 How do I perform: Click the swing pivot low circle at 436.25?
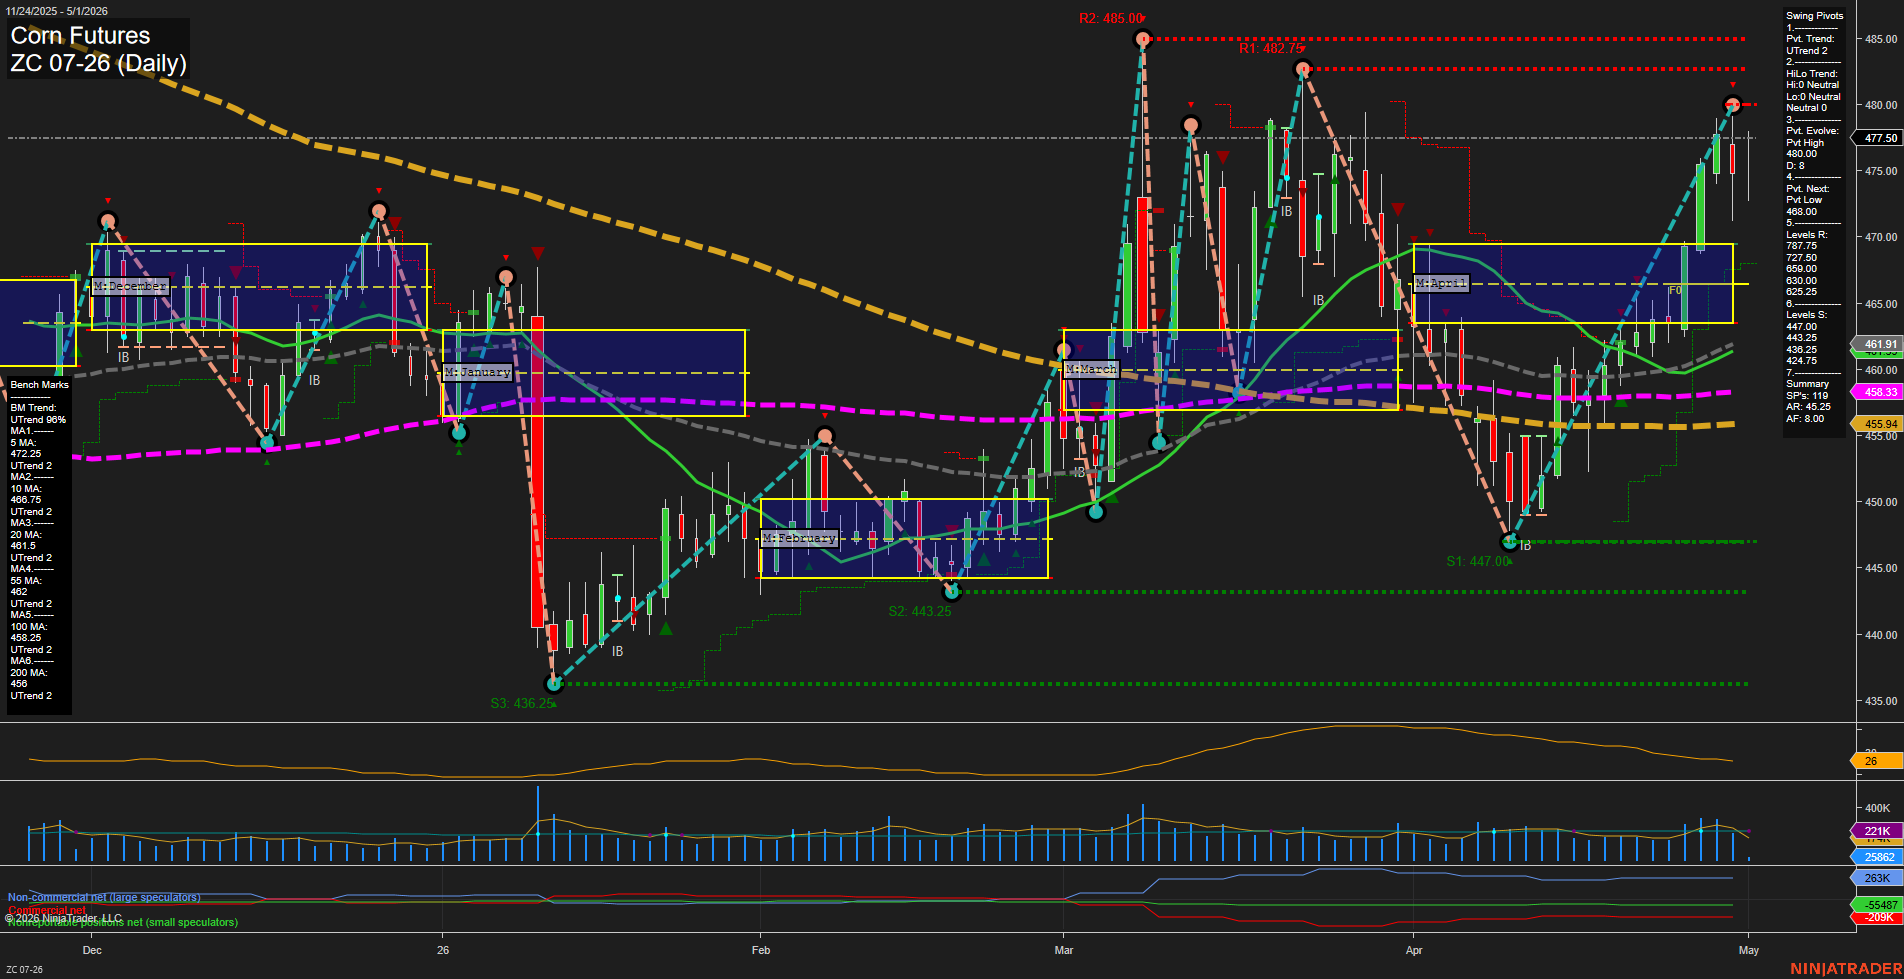(554, 684)
